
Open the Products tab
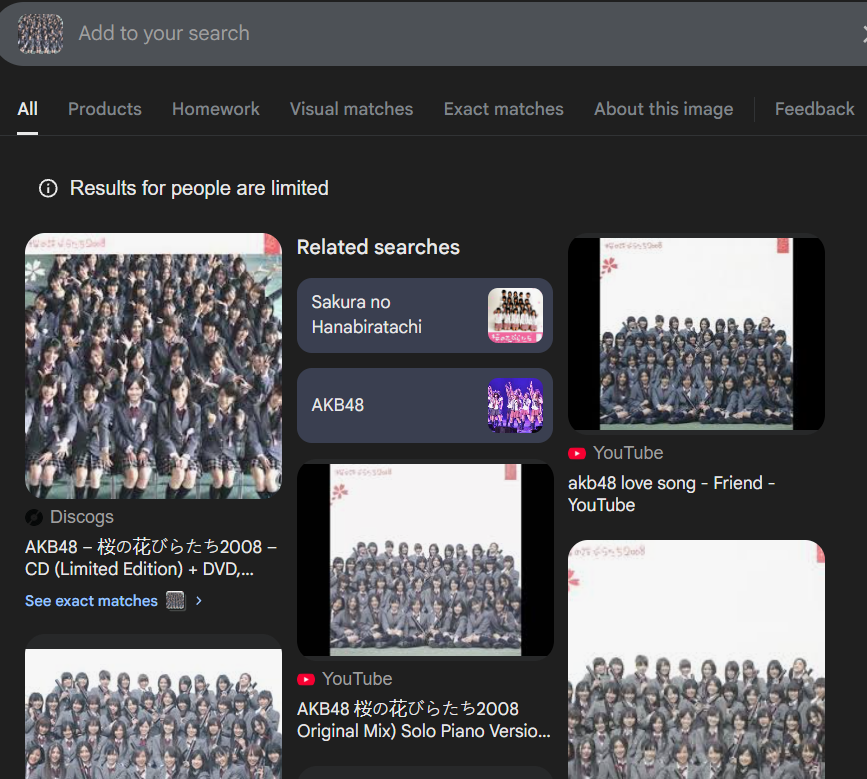(x=105, y=109)
